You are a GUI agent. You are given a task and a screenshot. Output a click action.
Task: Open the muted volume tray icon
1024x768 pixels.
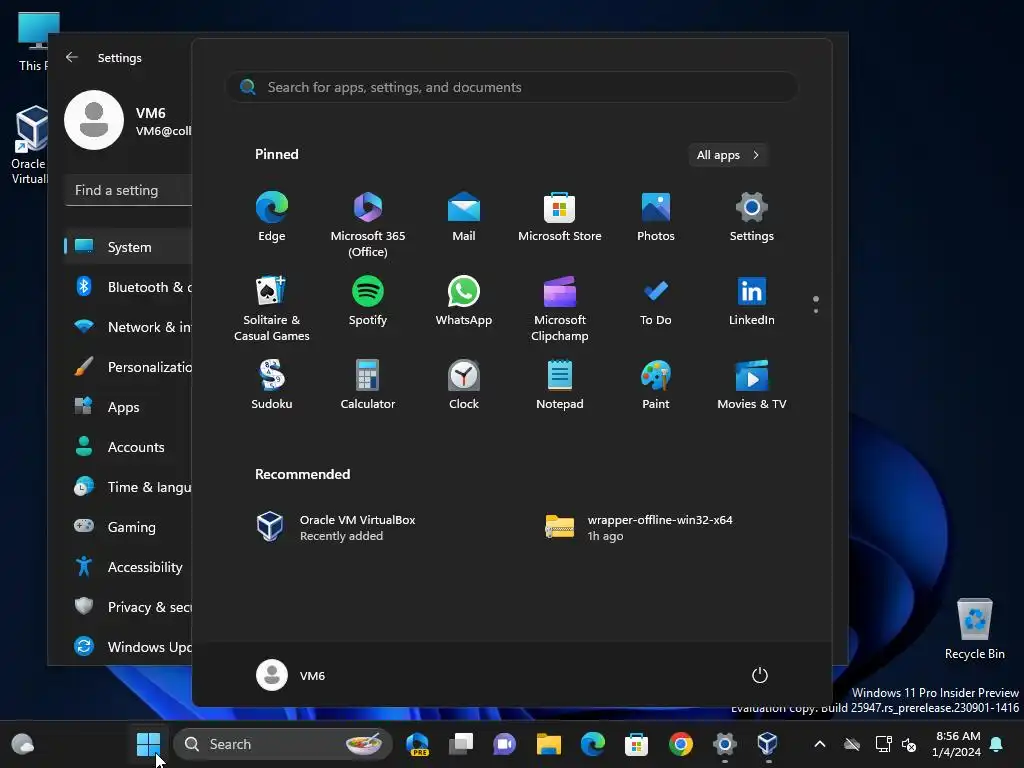click(x=909, y=744)
